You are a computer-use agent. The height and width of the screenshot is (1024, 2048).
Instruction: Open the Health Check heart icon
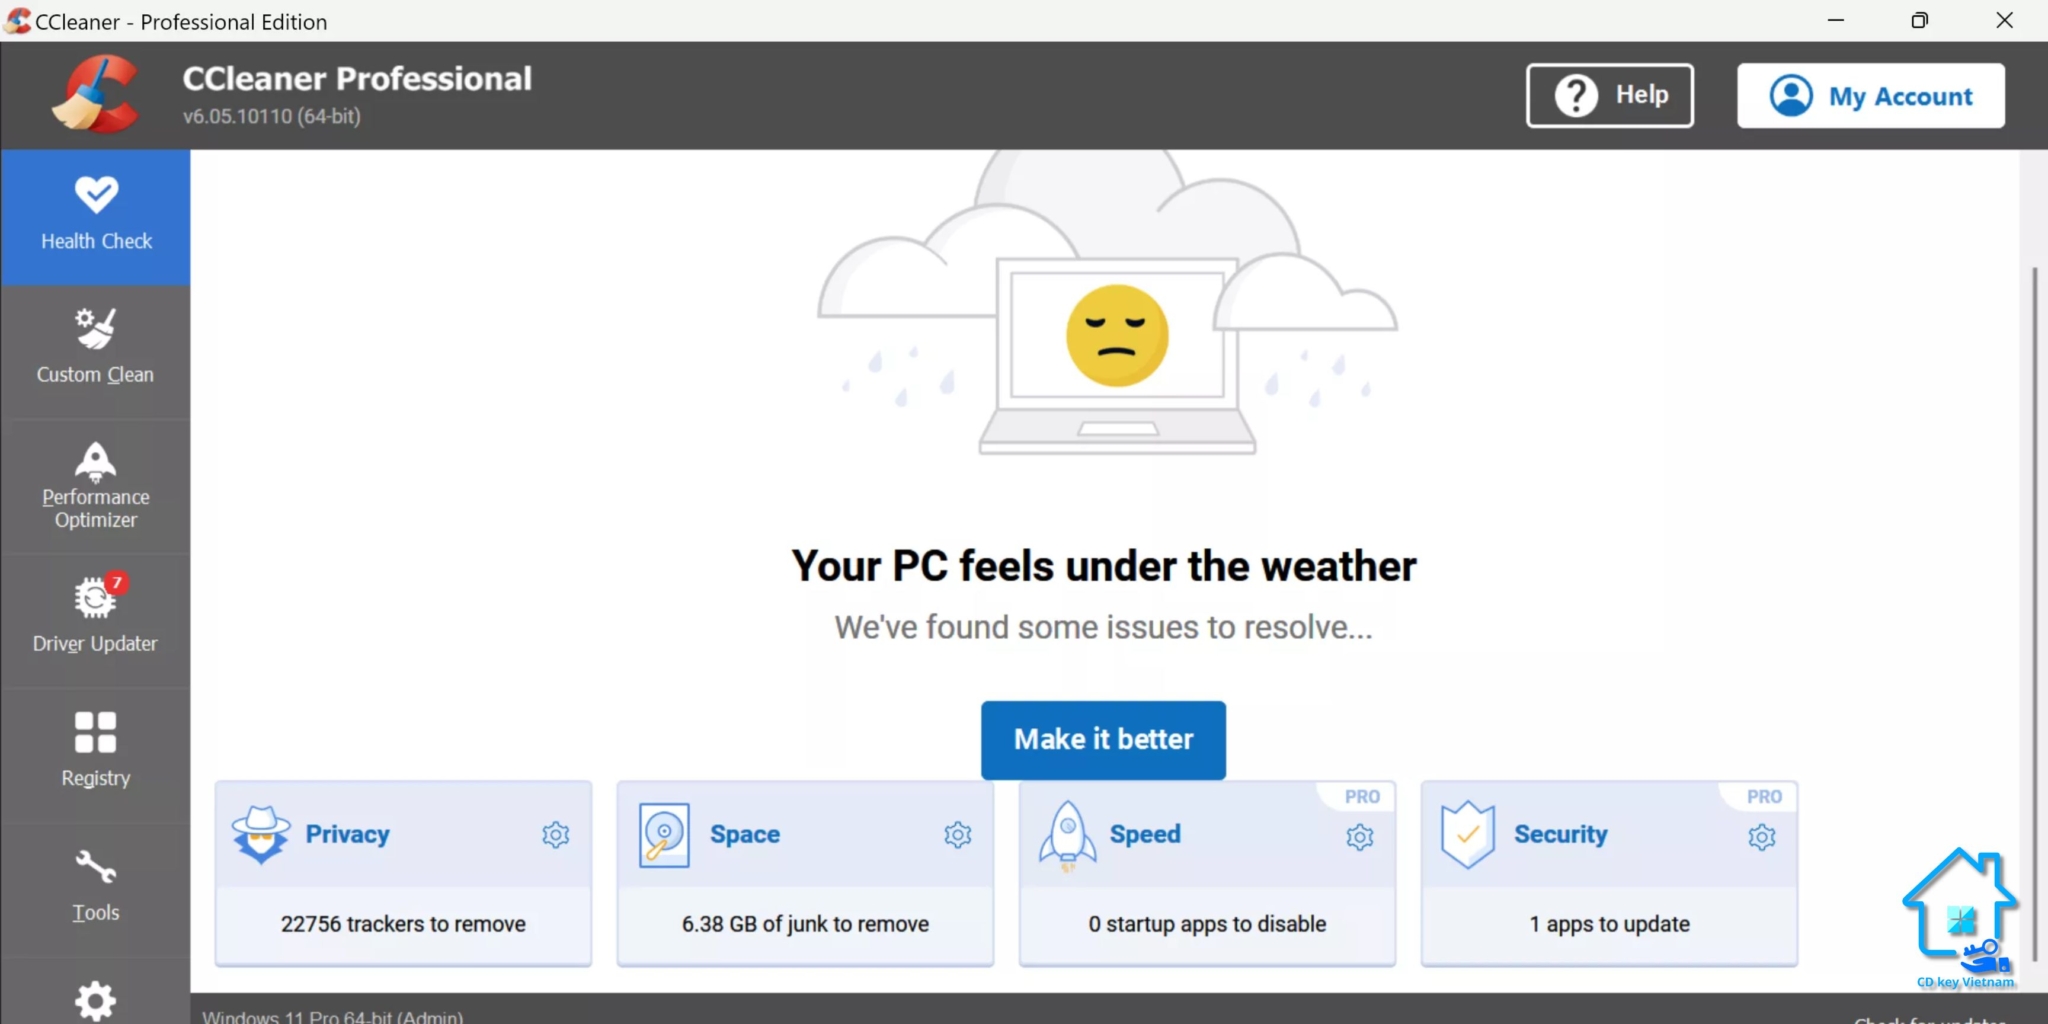(96, 195)
